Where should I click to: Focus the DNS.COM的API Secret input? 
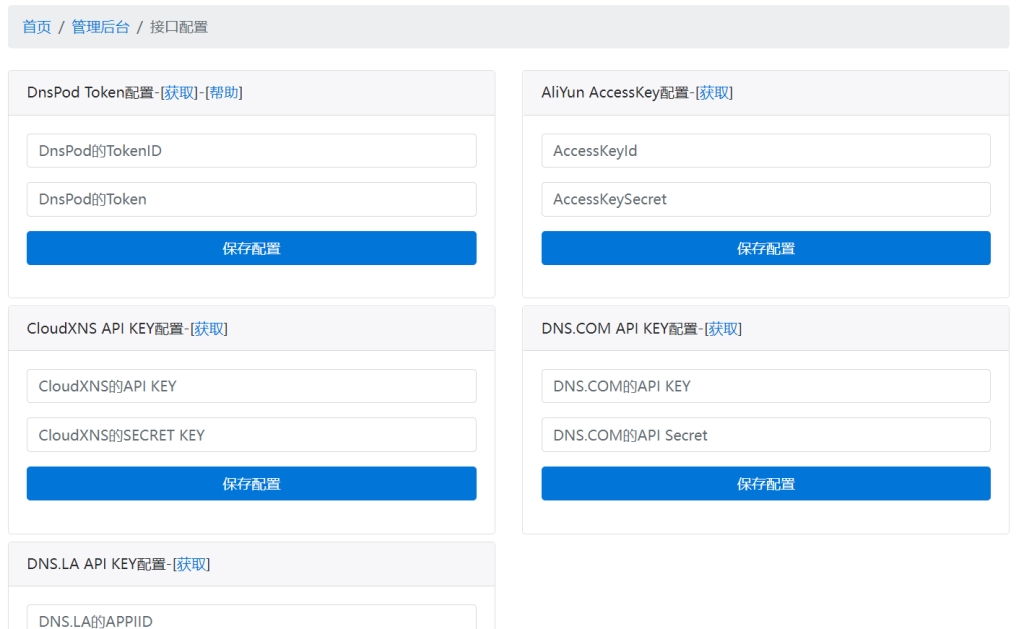coord(766,435)
